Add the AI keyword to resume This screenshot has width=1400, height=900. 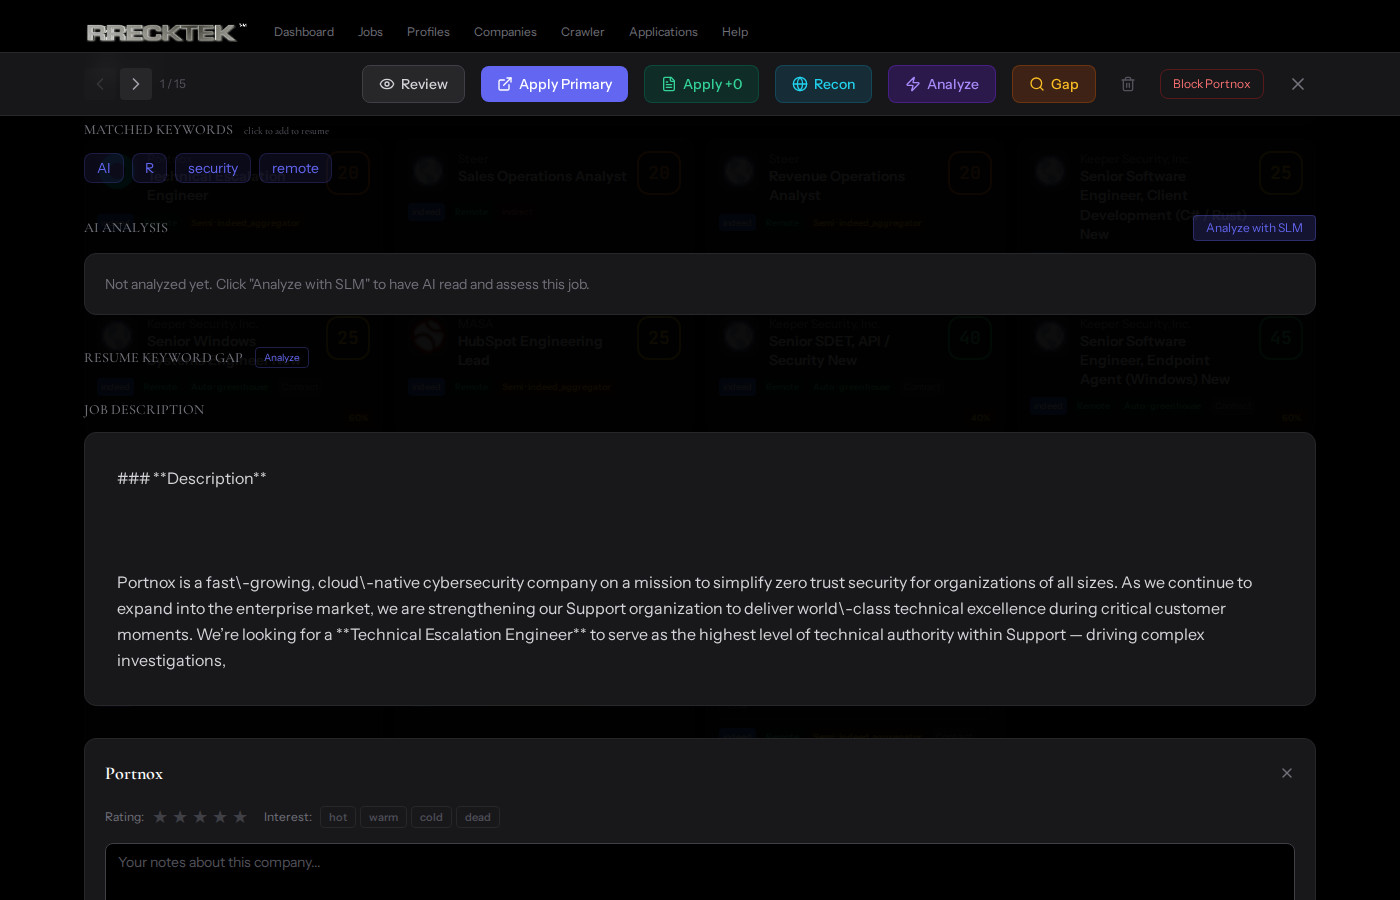coord(104,168)
